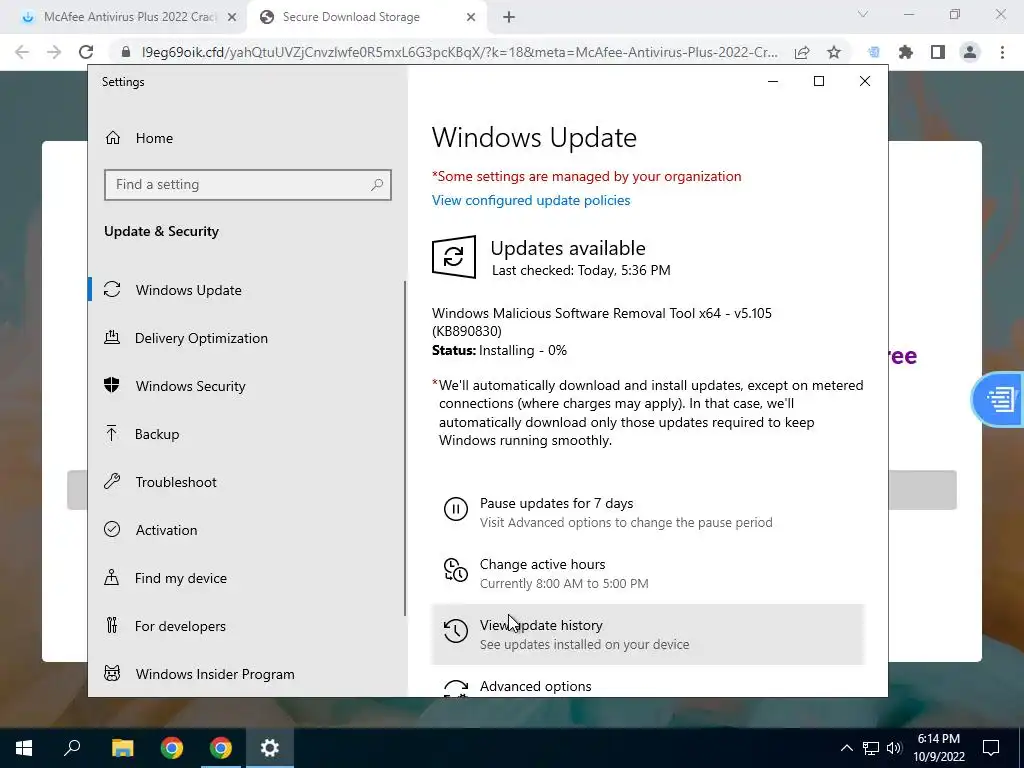Screen dimensions: 1024x768
Task: Open Chrome three-dot menu
Action: coord(1002,52)
